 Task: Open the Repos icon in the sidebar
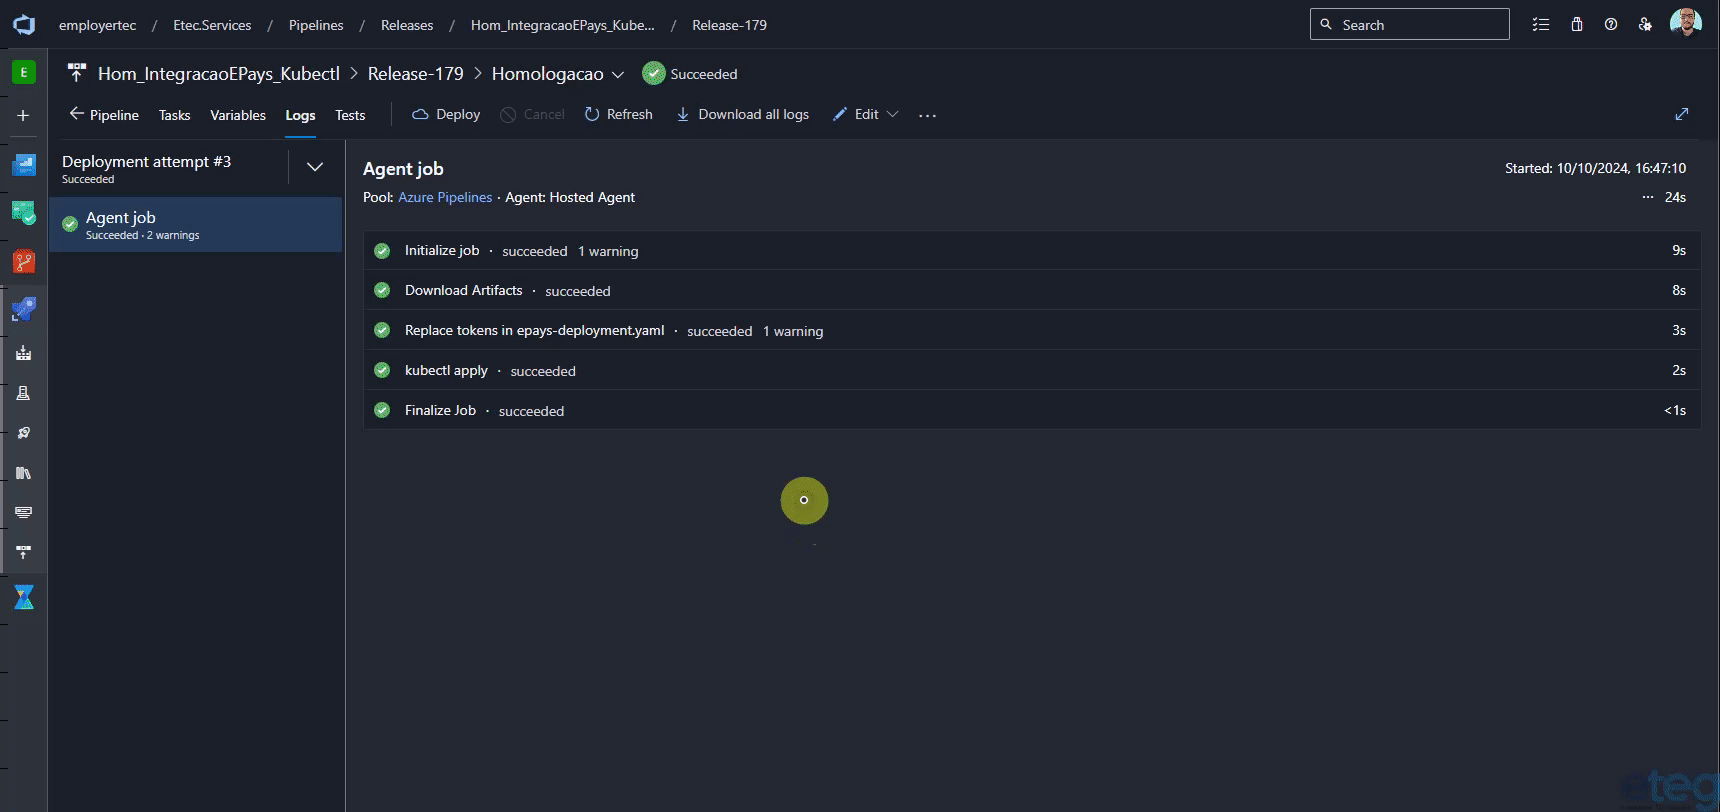(23, 262)
